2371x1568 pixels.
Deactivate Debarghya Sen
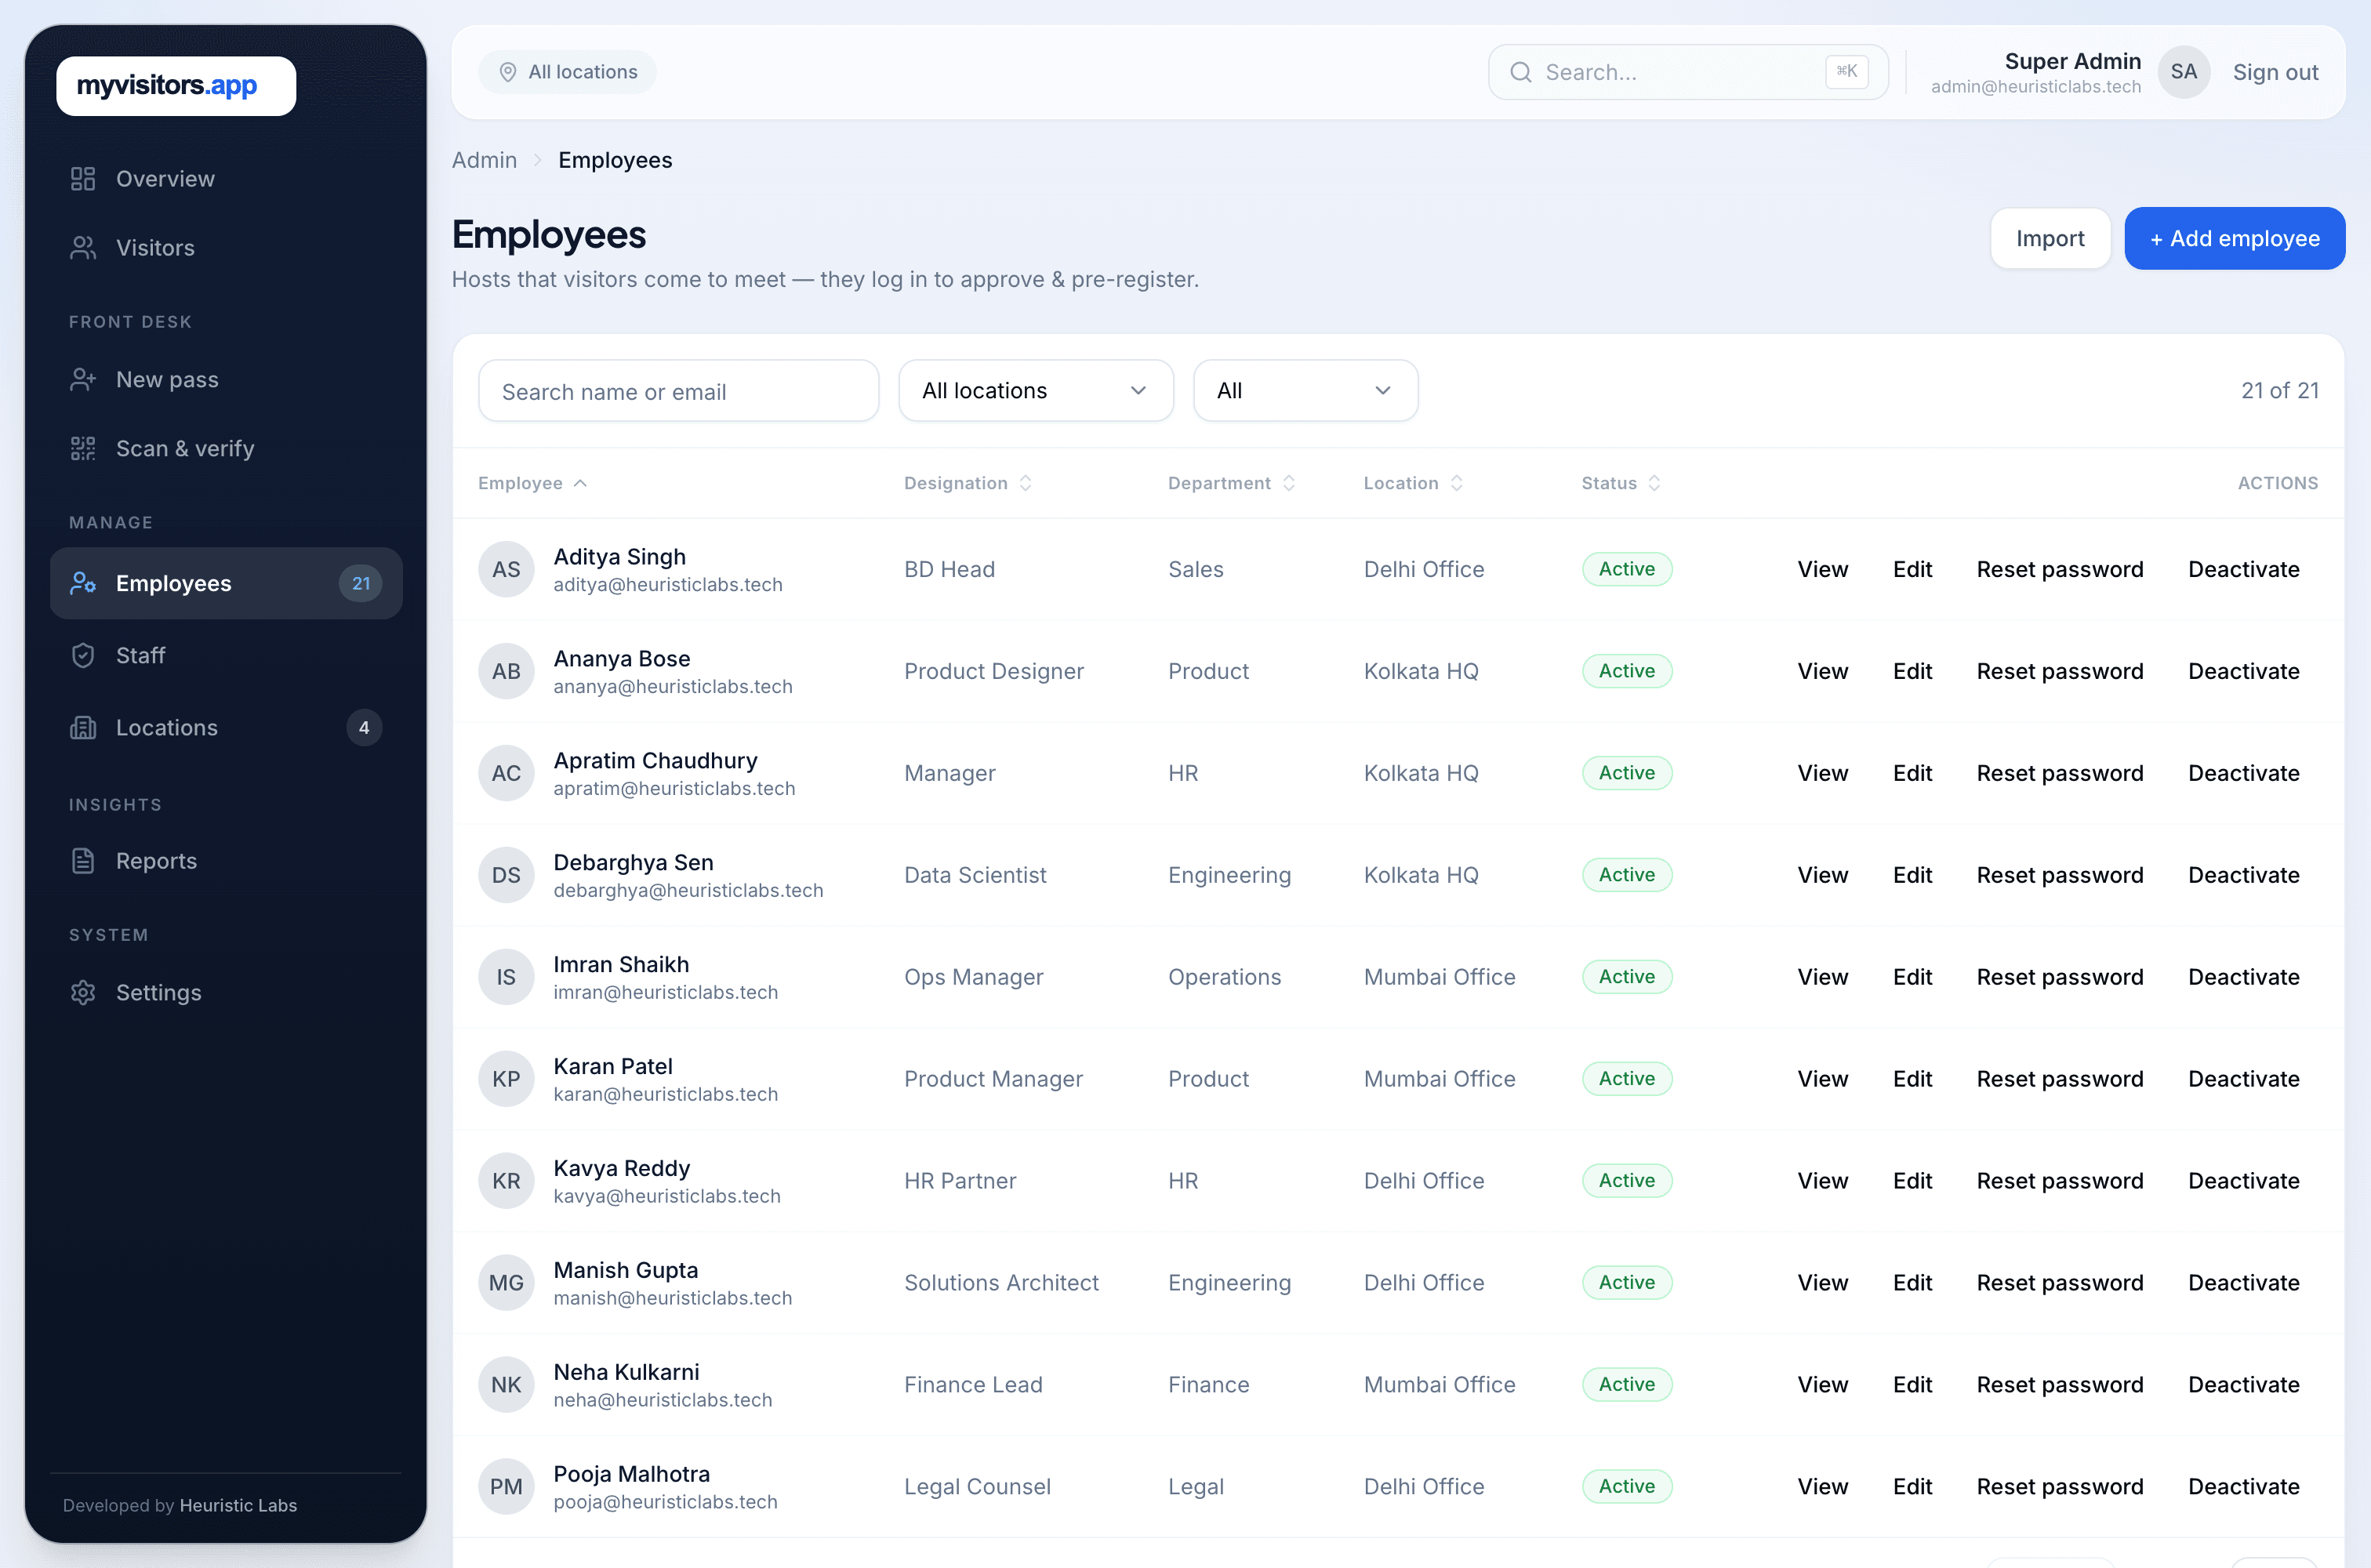pyautogui.click(x=2243, y=875)
